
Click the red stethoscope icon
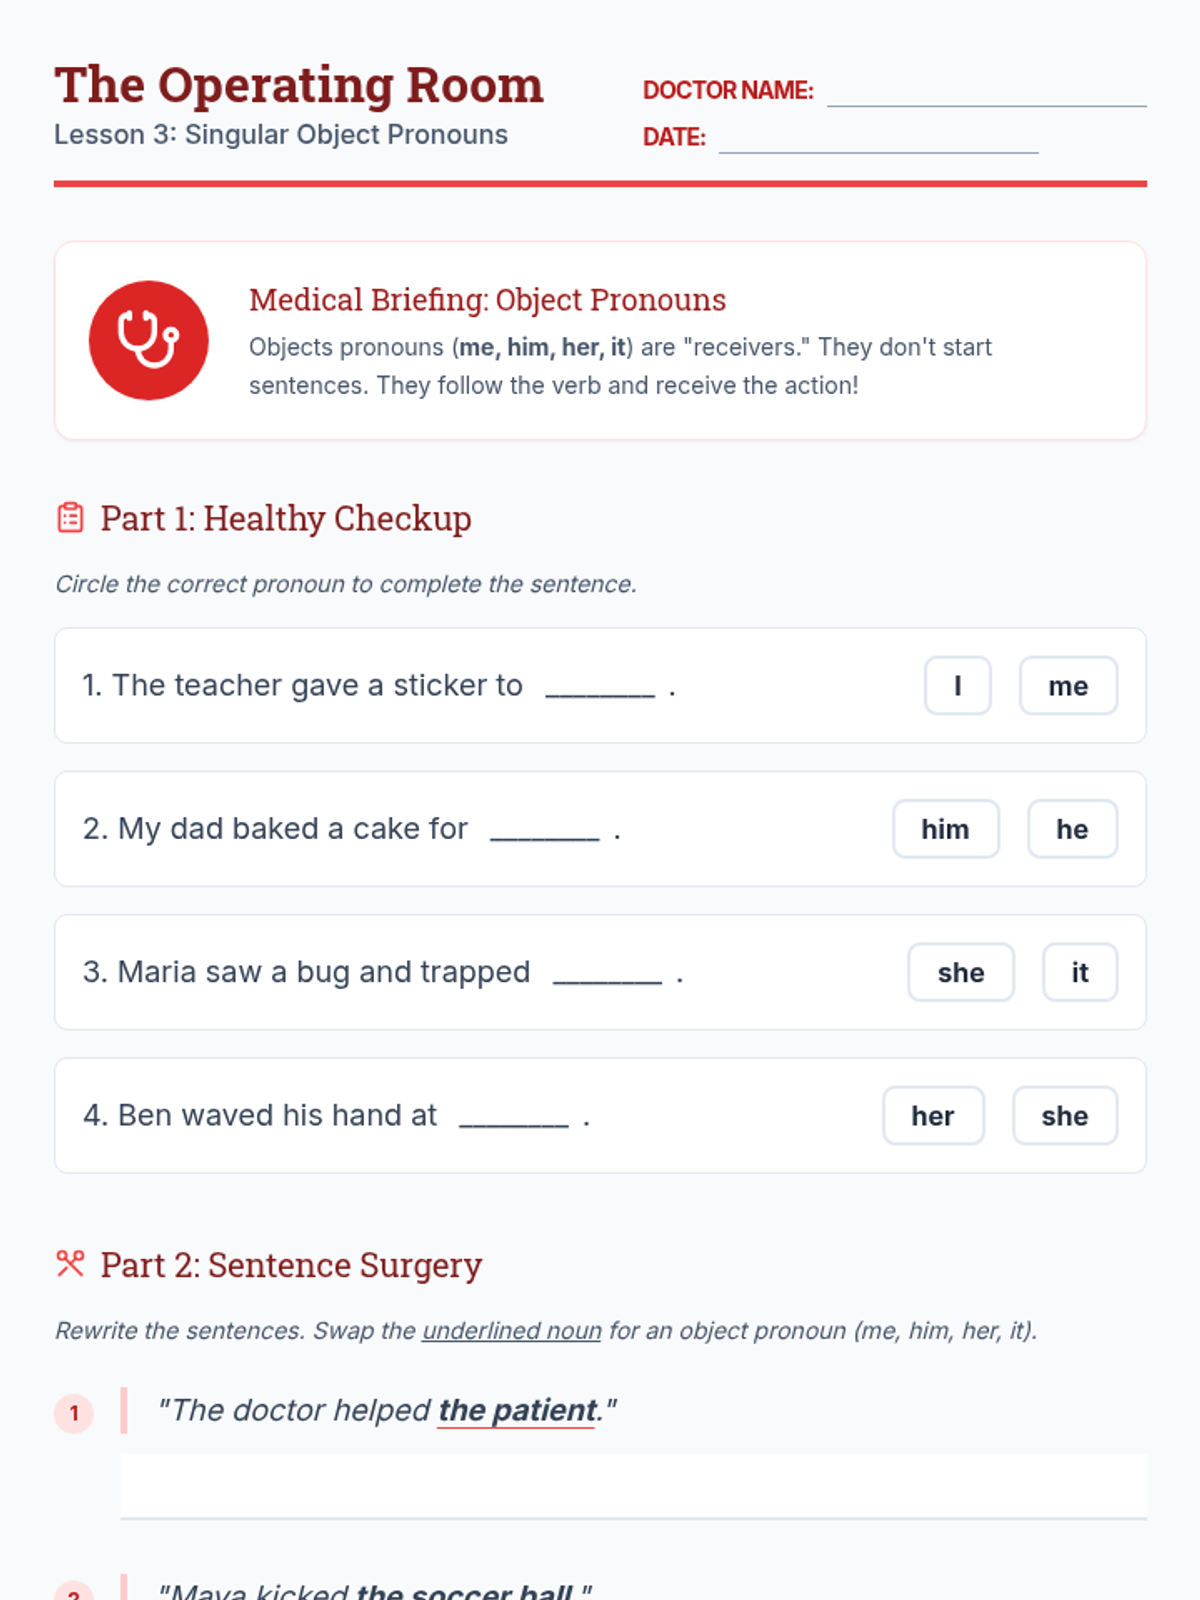tap(148, 340)
